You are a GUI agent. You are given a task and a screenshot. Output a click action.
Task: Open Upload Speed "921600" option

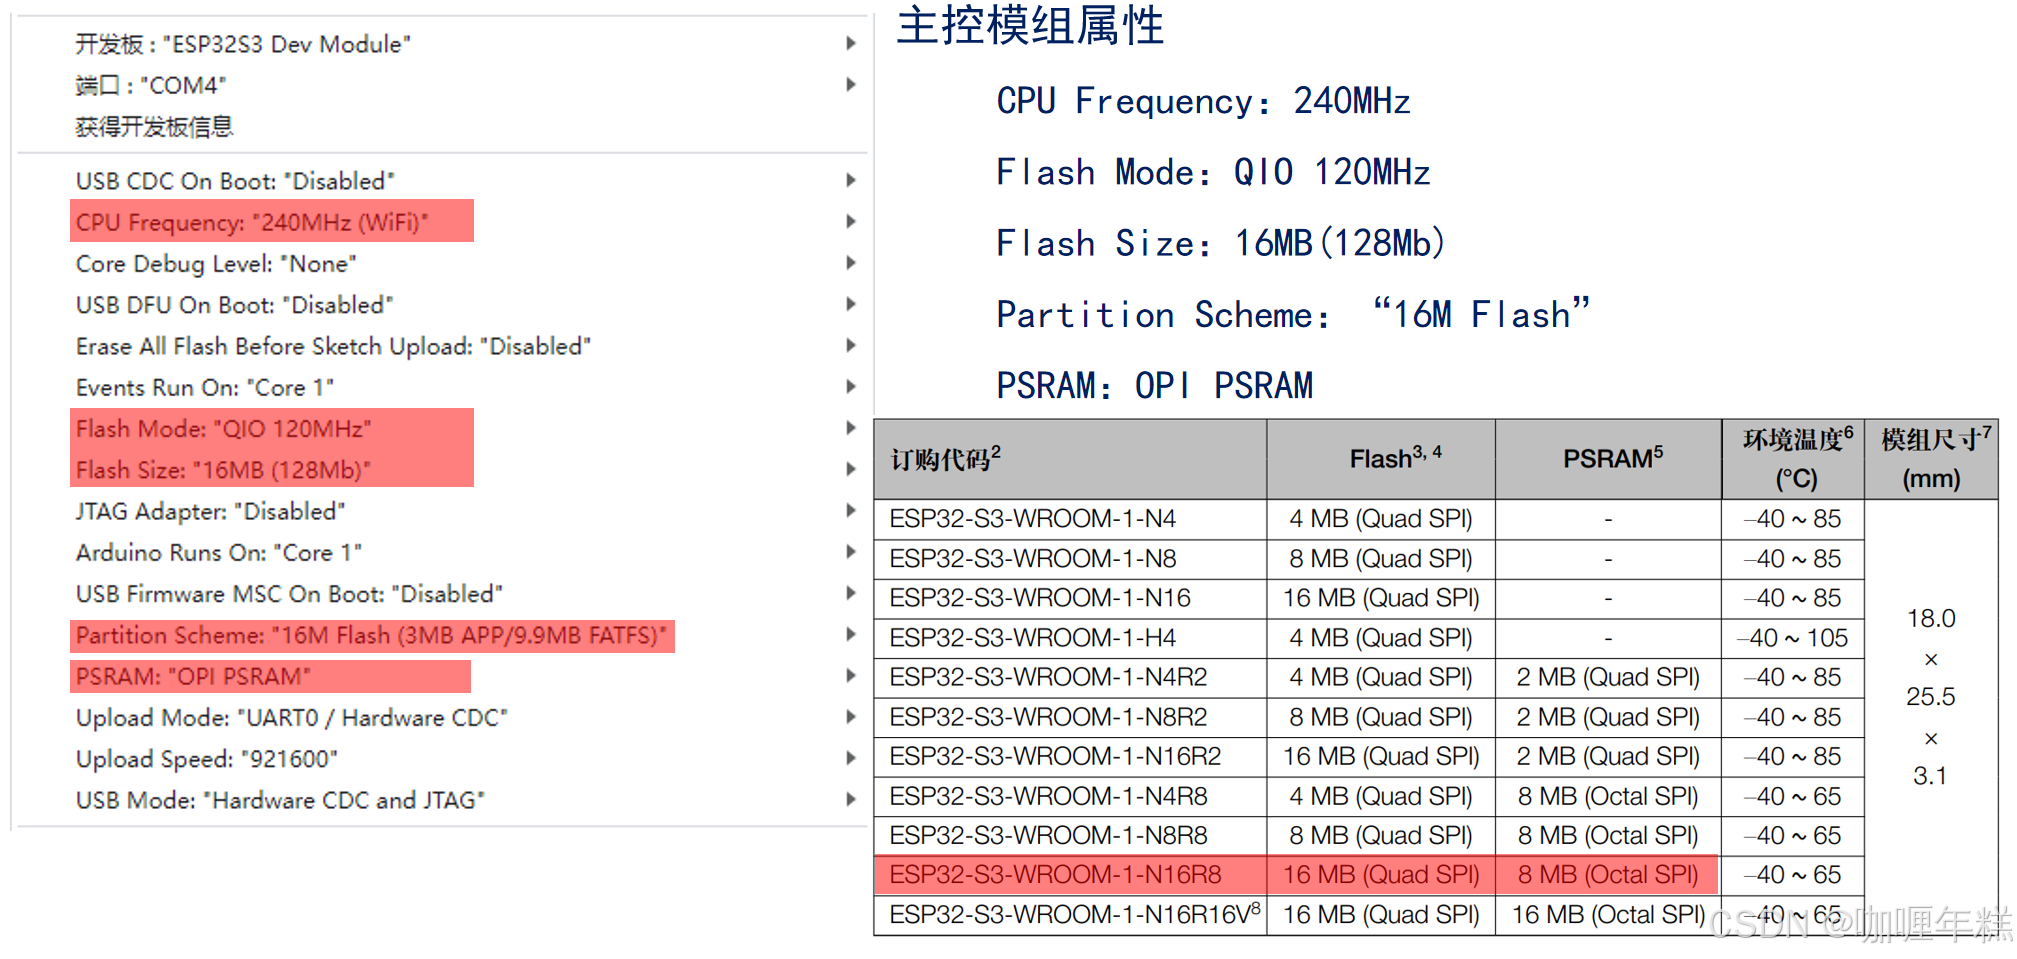[x=440, y=759]
